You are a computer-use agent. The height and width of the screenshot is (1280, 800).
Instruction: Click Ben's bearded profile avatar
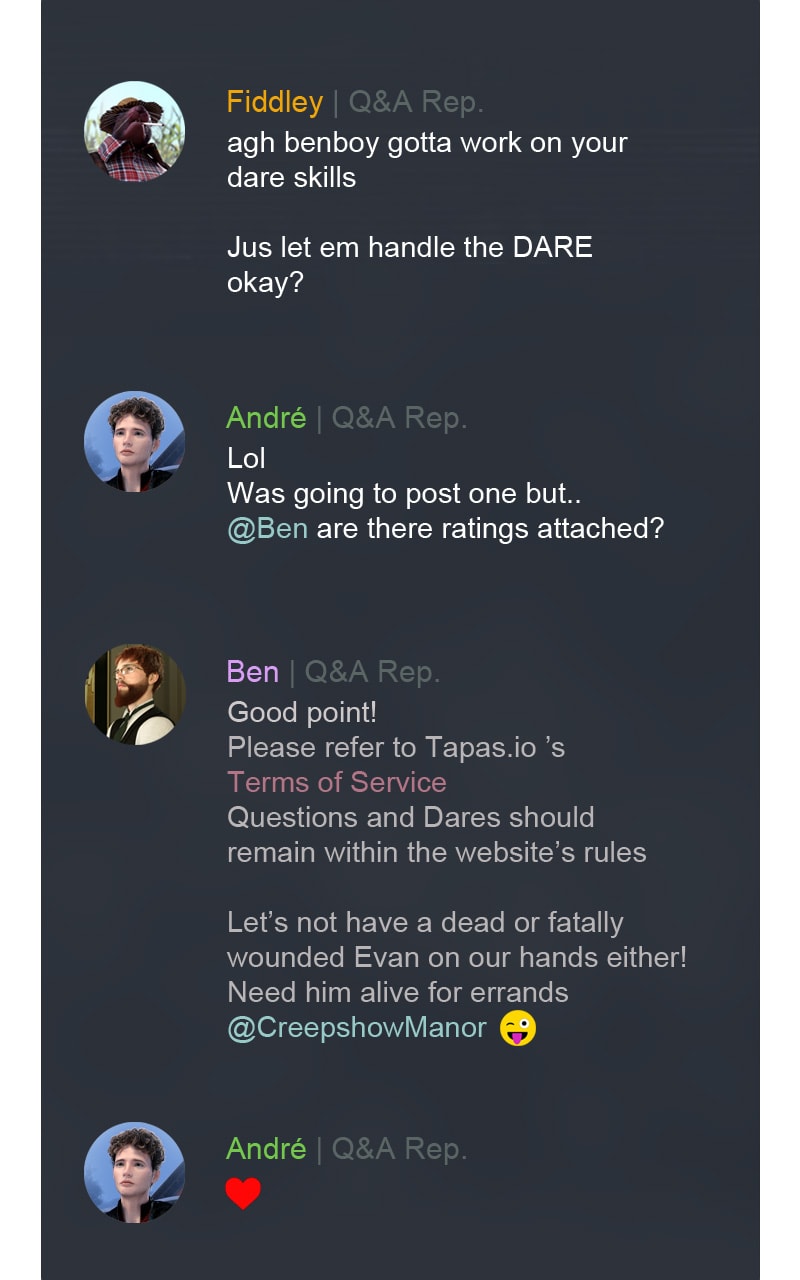(134, 694)
